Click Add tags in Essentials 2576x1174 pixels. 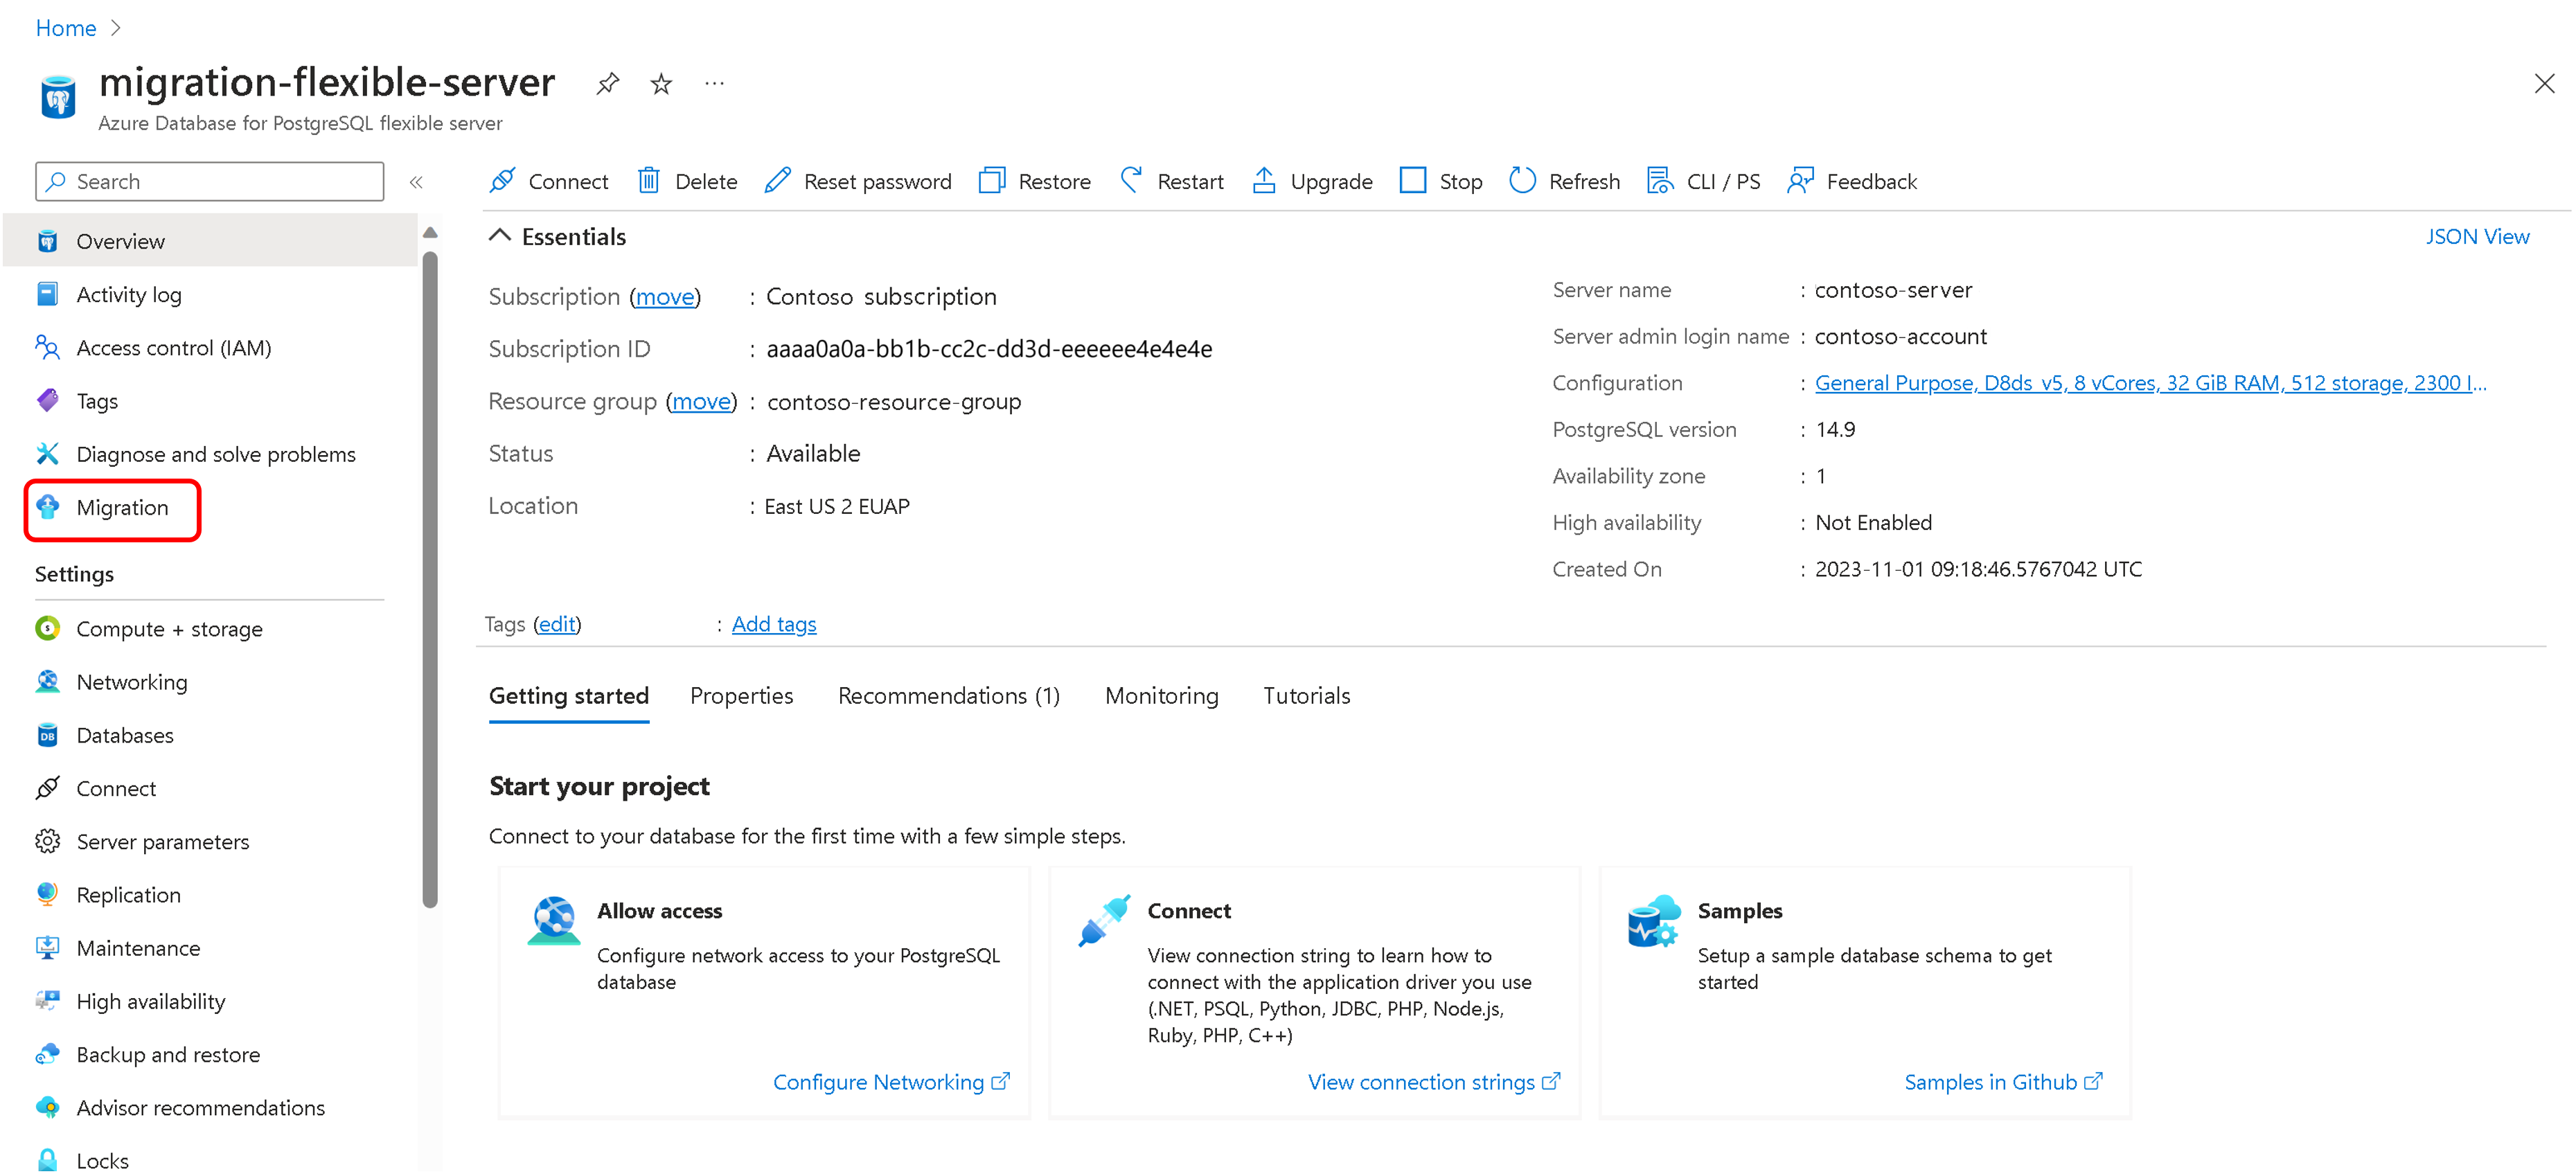tap(774, 623)
